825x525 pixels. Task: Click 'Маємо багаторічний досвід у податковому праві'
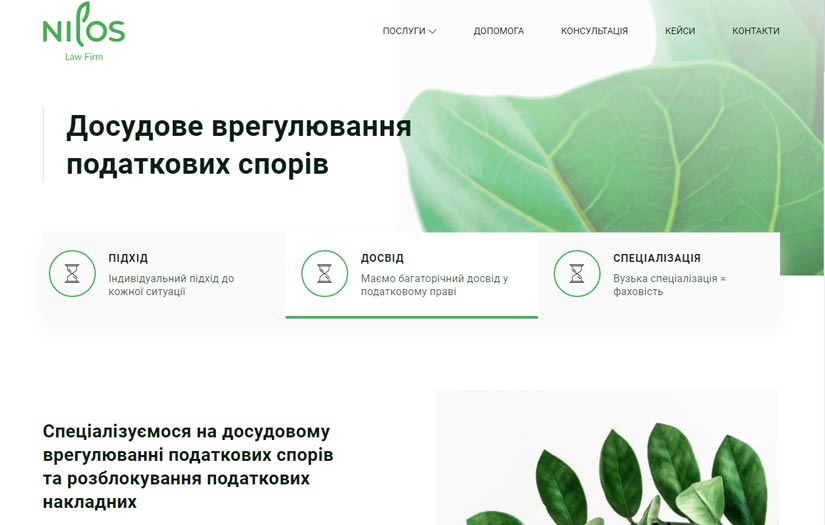(x=435, y=285)
